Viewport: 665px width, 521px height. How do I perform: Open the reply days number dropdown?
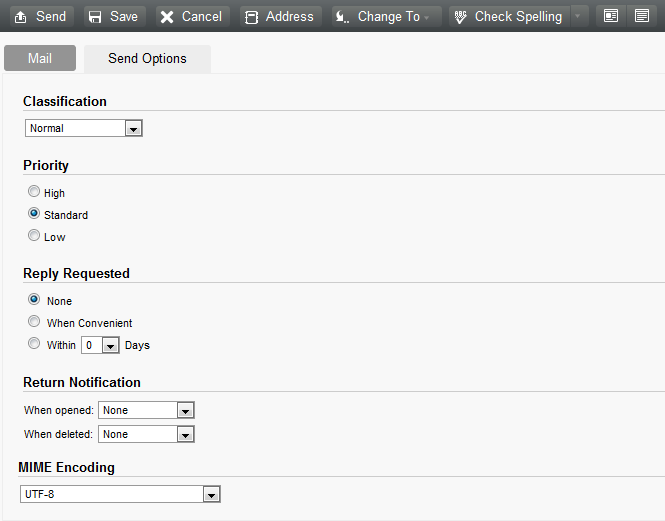click(x=109, y=345)
